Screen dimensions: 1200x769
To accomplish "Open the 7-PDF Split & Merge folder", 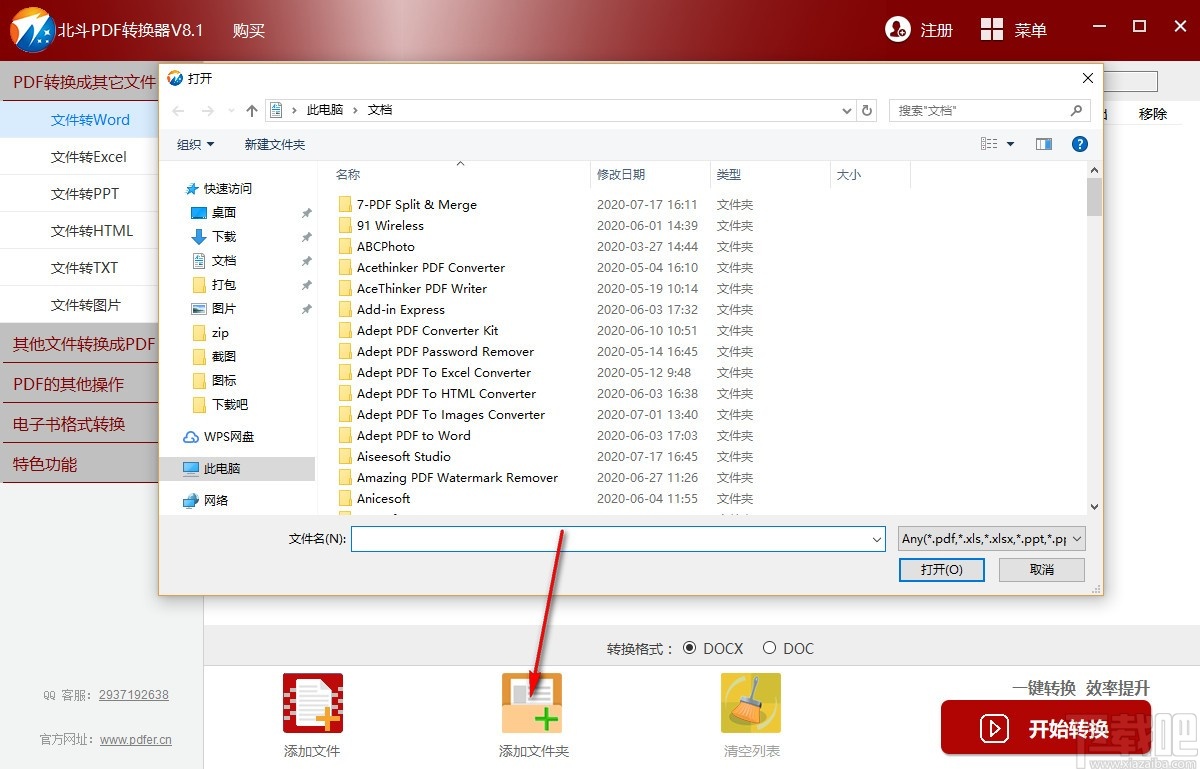I will coord(417,204).
